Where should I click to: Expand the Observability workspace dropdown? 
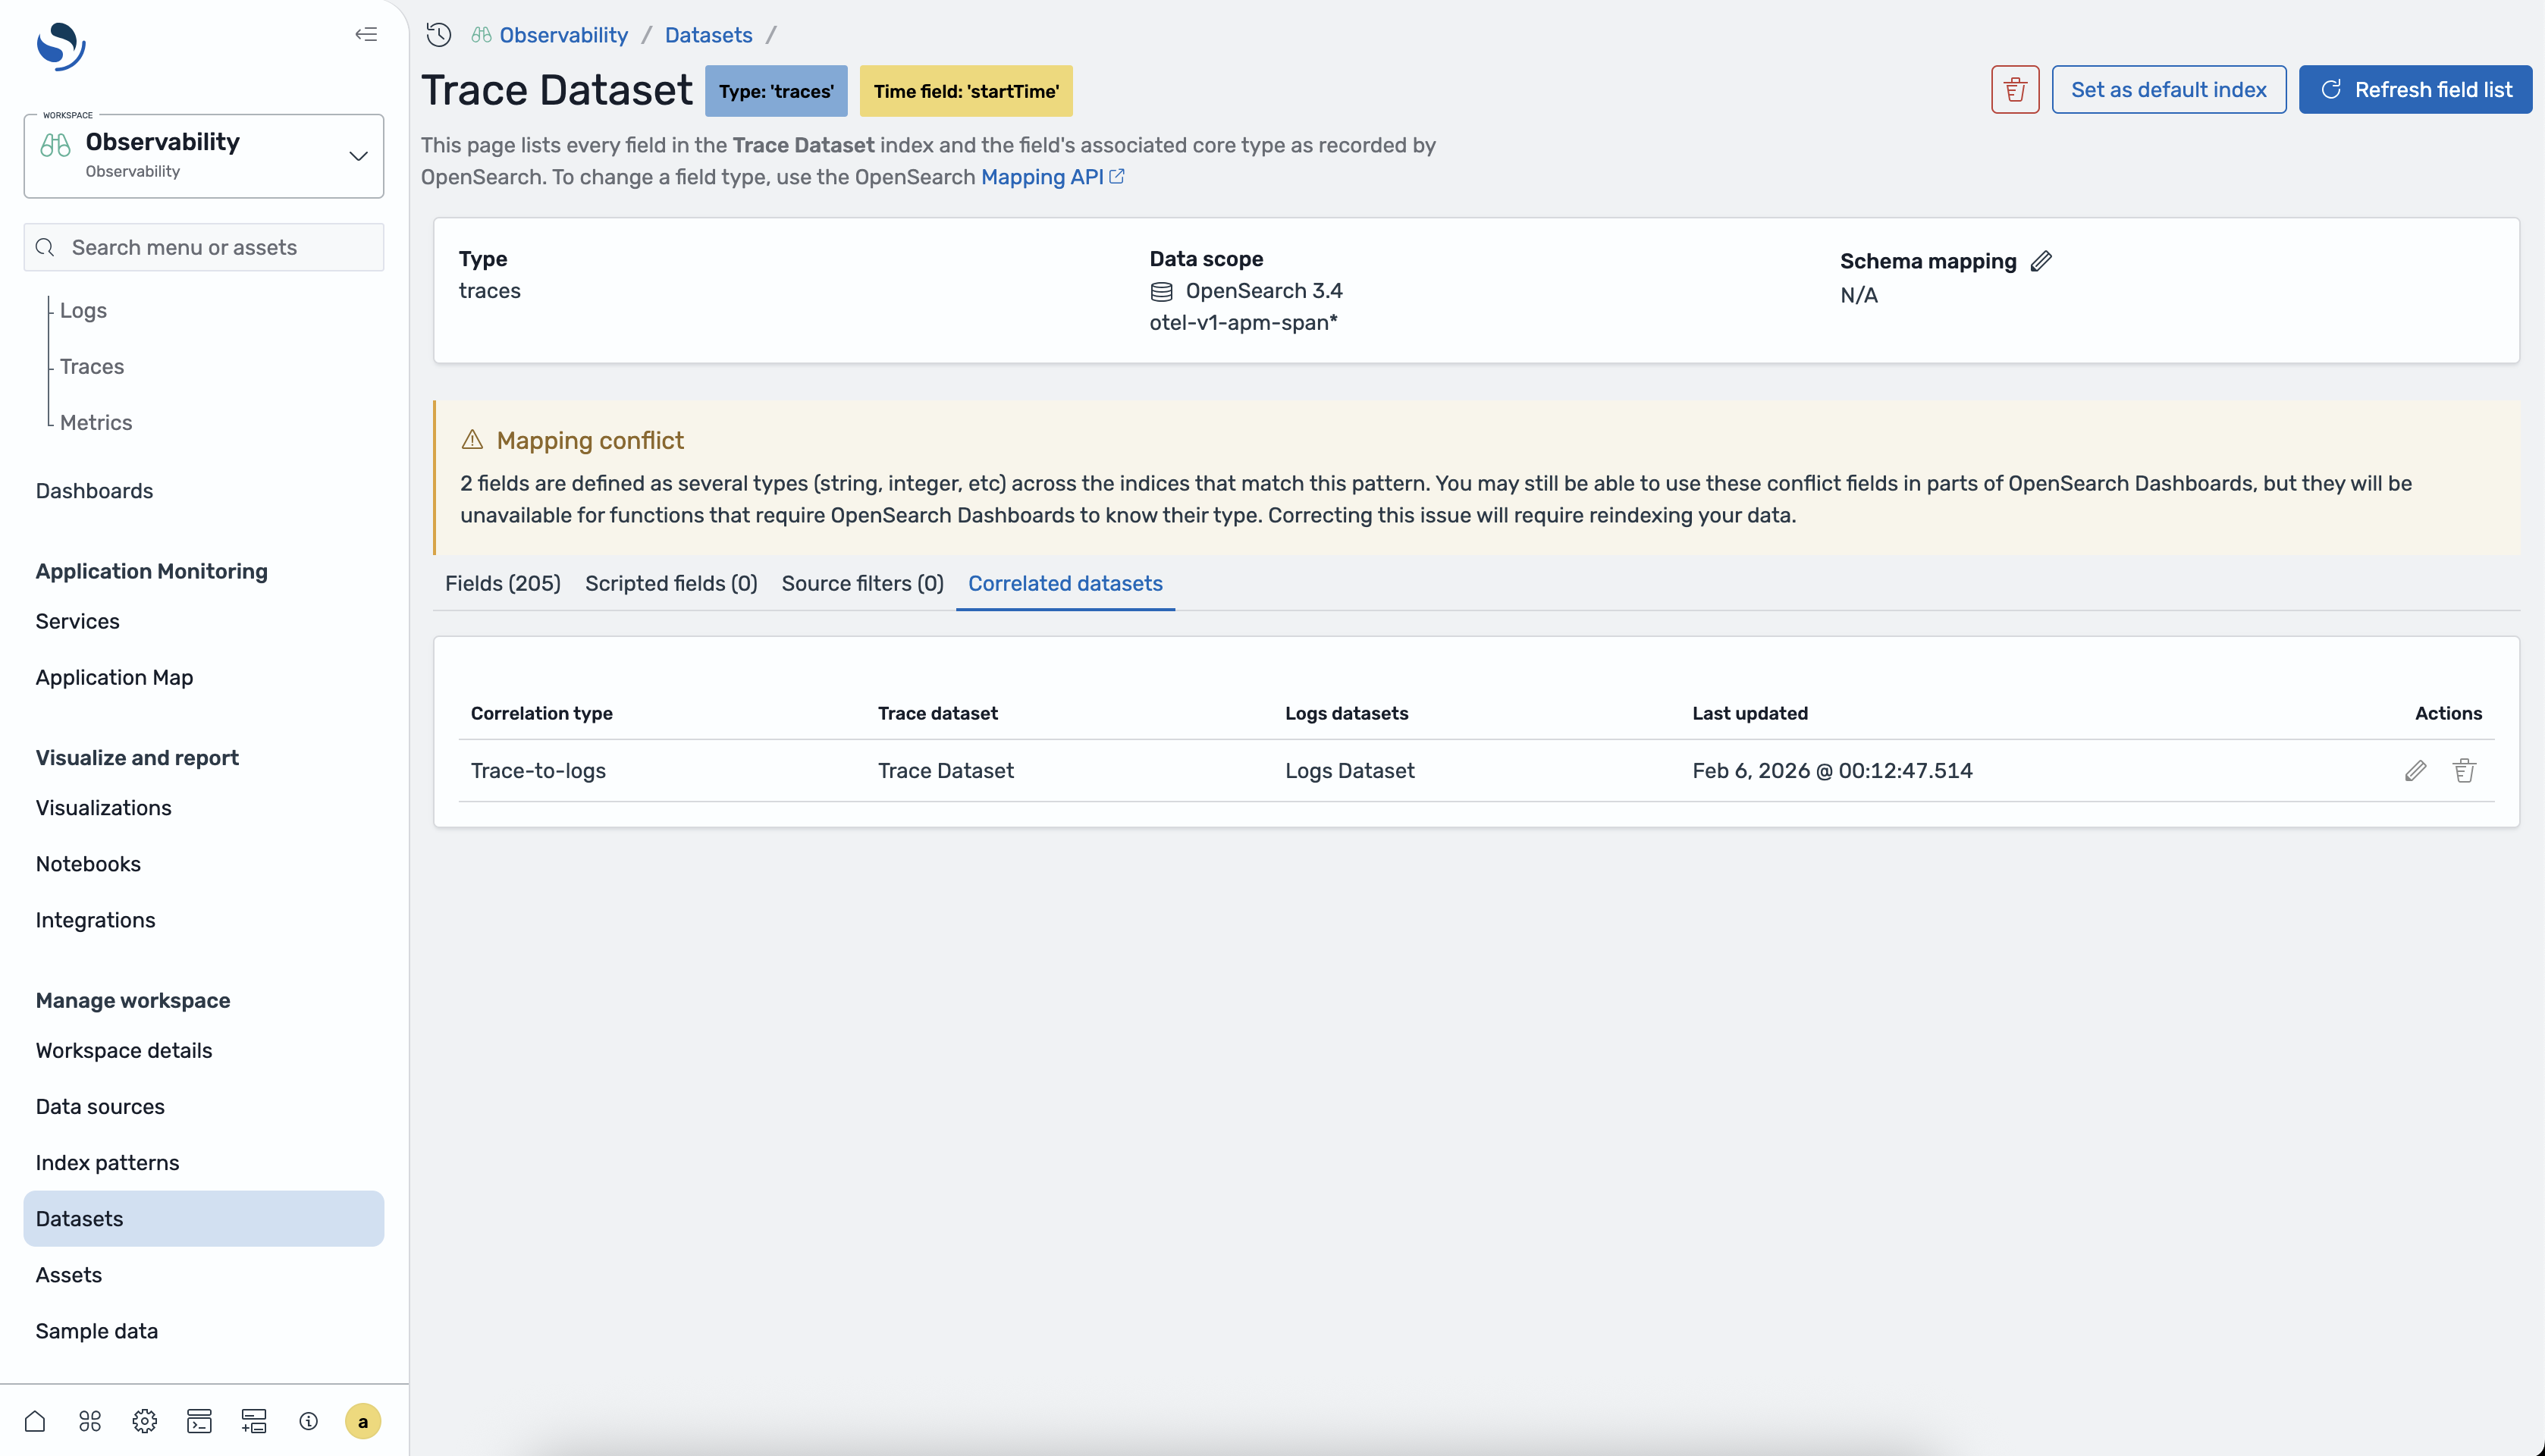358,156
